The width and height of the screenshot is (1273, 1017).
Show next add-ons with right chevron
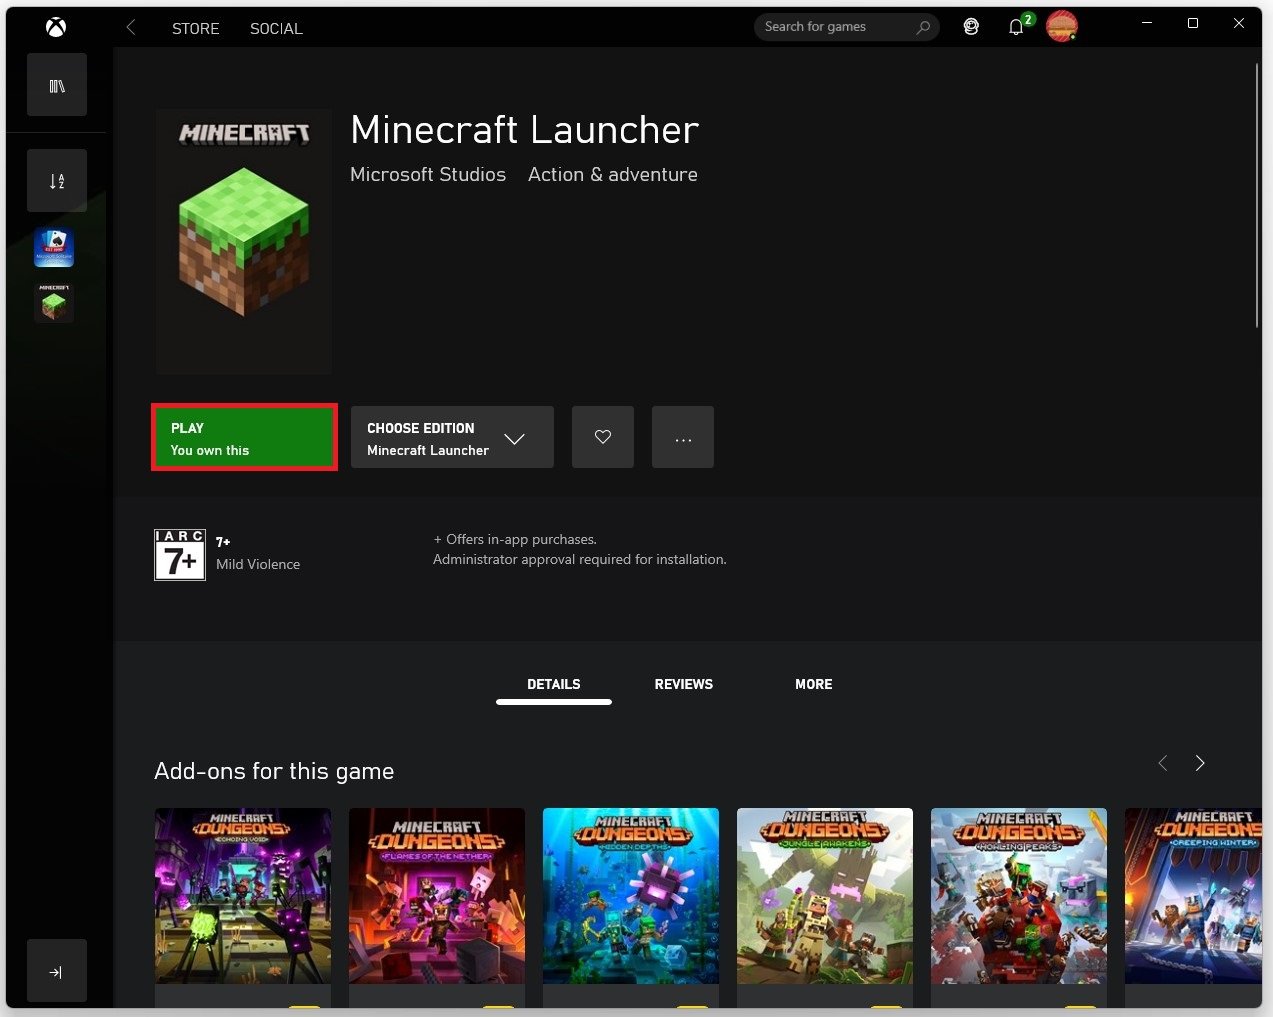click(1200, 763)
